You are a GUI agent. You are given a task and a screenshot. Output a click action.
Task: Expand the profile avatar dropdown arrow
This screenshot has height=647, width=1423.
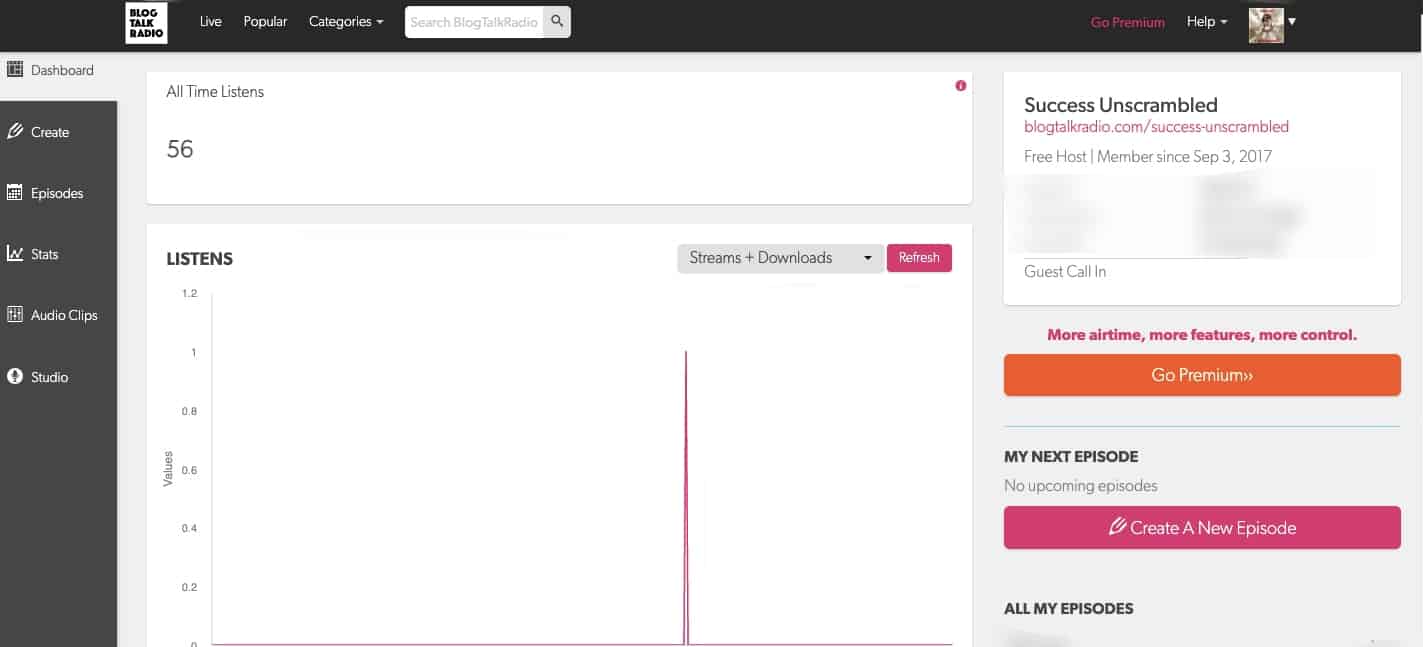click(x=1292, y=22)
